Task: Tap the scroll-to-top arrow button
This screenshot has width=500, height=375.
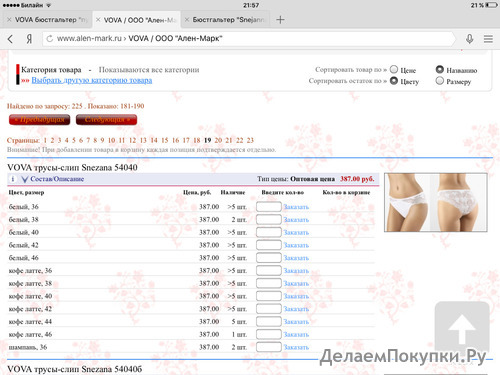Action: (462, 328)
